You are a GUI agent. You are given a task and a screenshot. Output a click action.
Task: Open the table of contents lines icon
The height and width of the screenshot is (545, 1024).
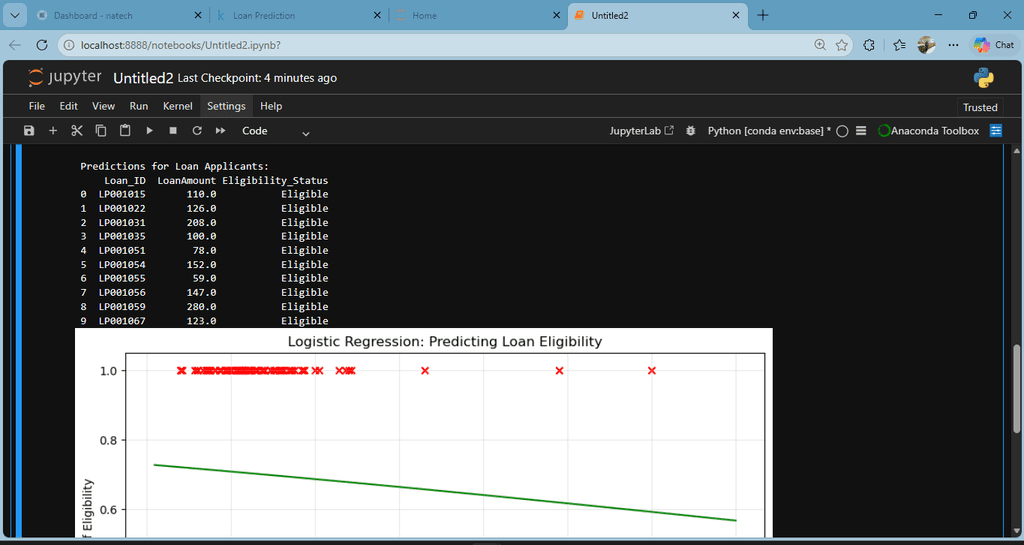coord(861,131)
